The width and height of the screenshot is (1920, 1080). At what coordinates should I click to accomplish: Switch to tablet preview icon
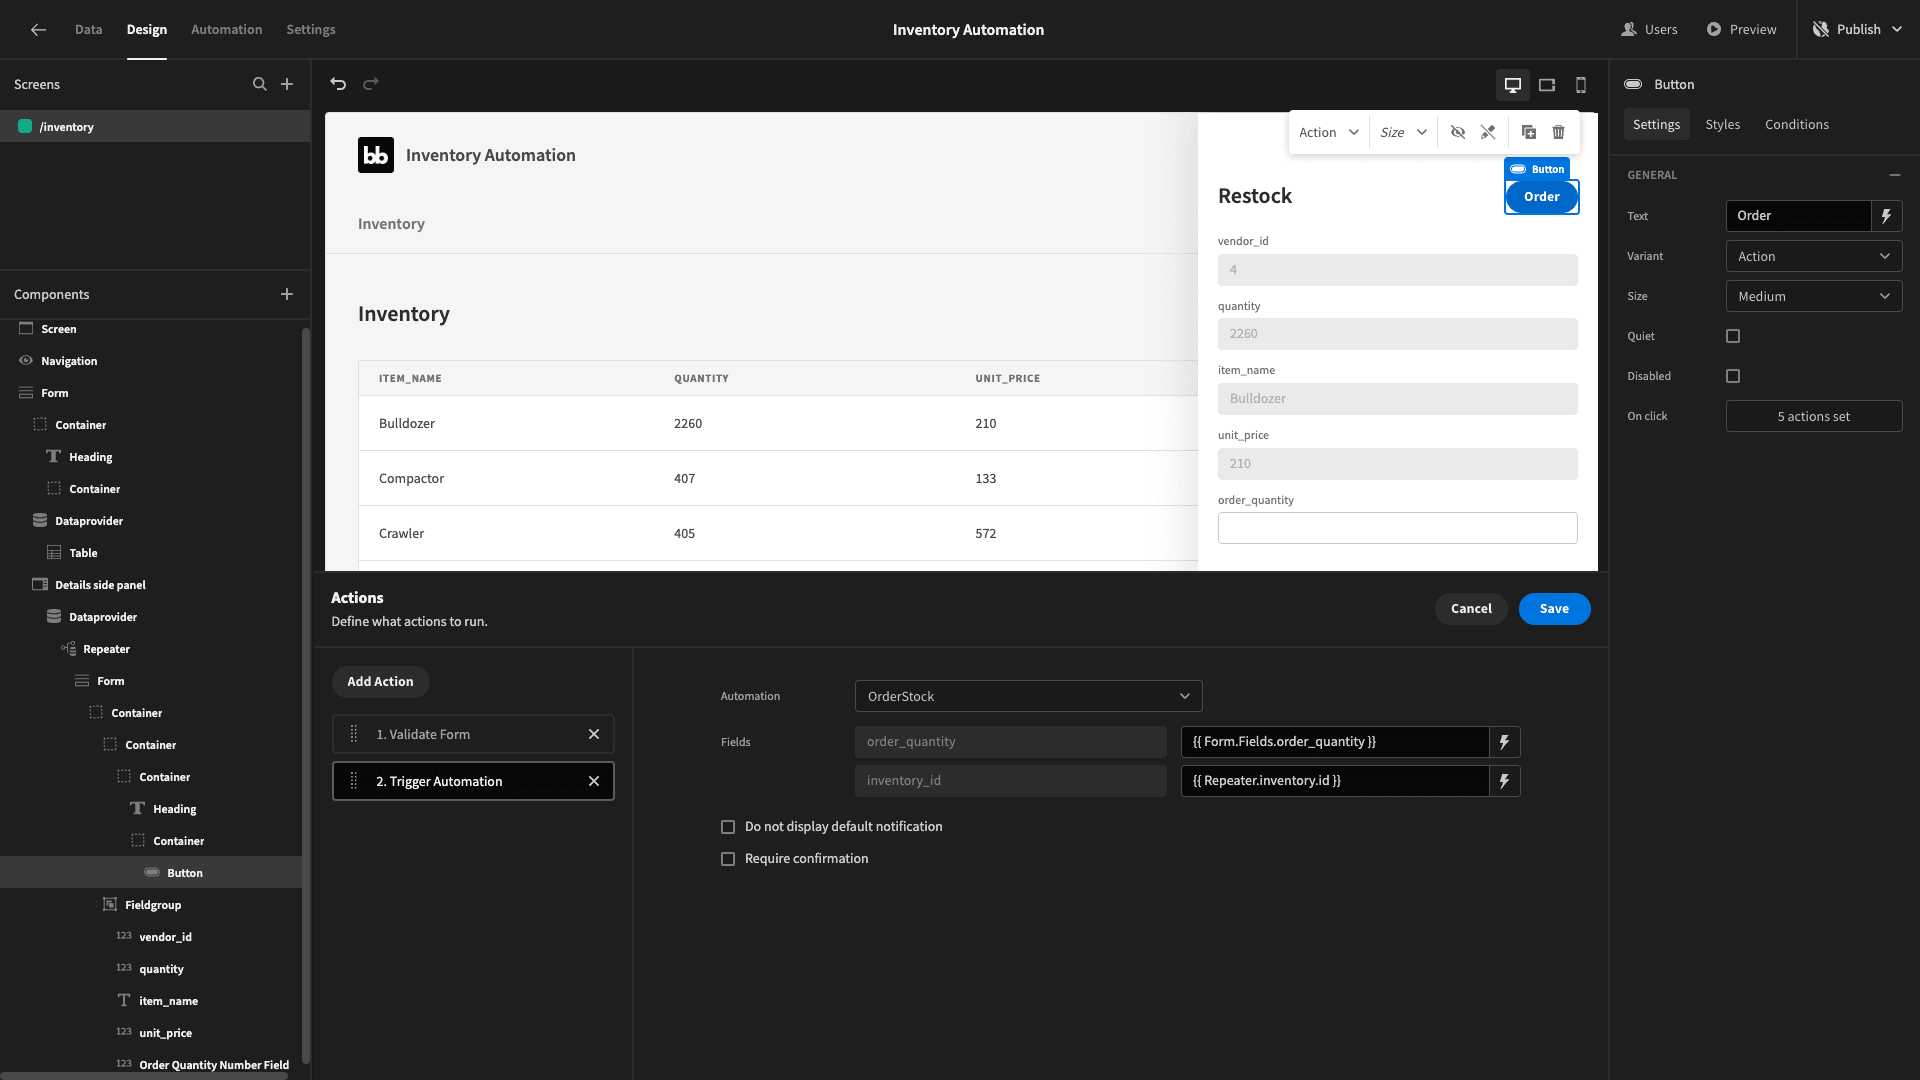1547,85
